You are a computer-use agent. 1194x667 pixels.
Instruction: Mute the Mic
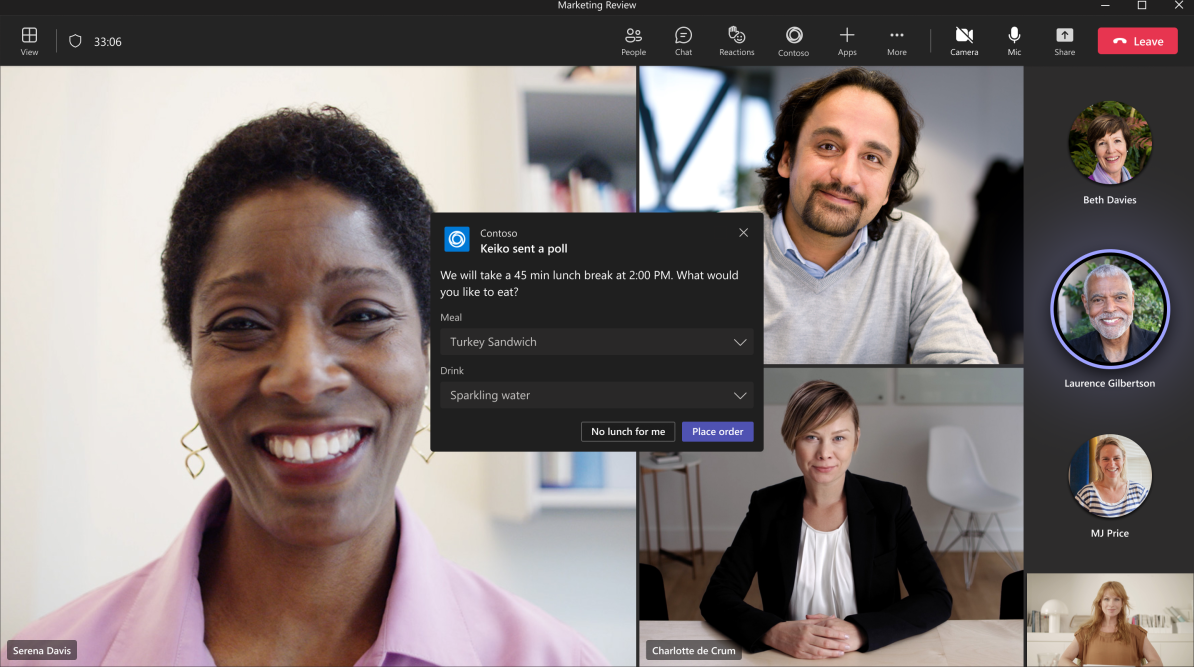pos(1014,41)
